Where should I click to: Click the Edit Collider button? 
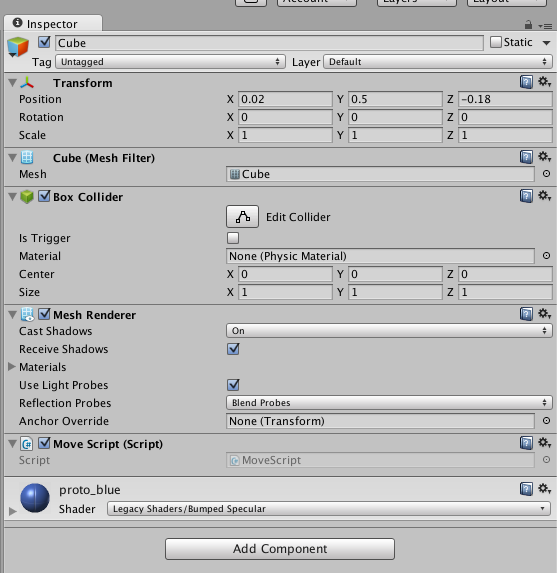point(242,216)
